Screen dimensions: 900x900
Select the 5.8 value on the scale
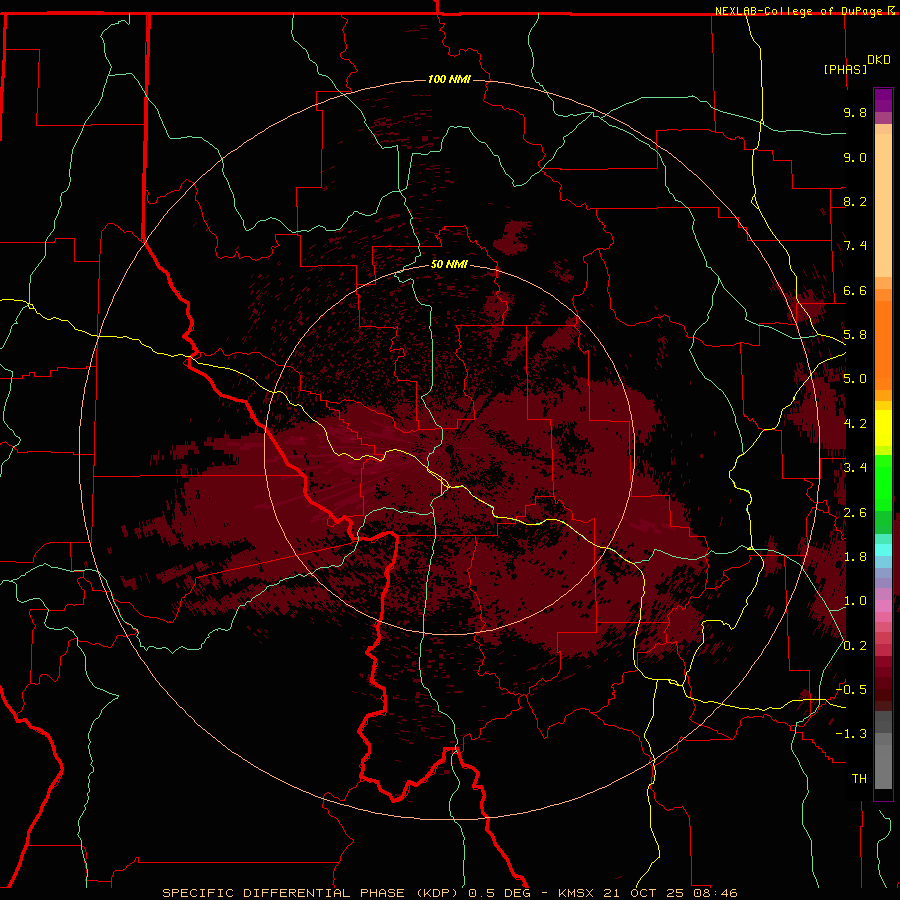(855, 335)
